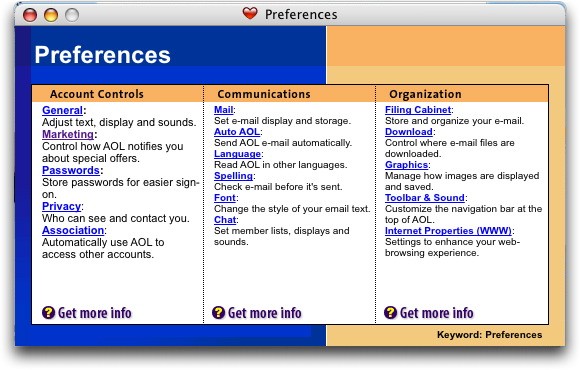The image size is (580, 370).
Task: Open Font preferences
Action: click(x=225, y=198)
